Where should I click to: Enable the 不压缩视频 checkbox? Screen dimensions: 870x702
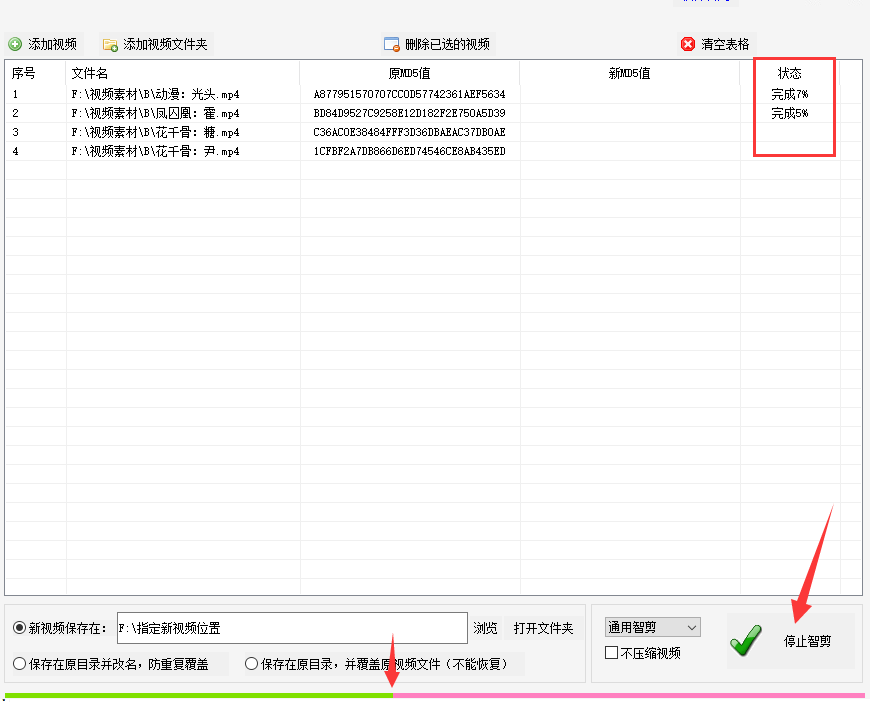click(x=612, y=653)
